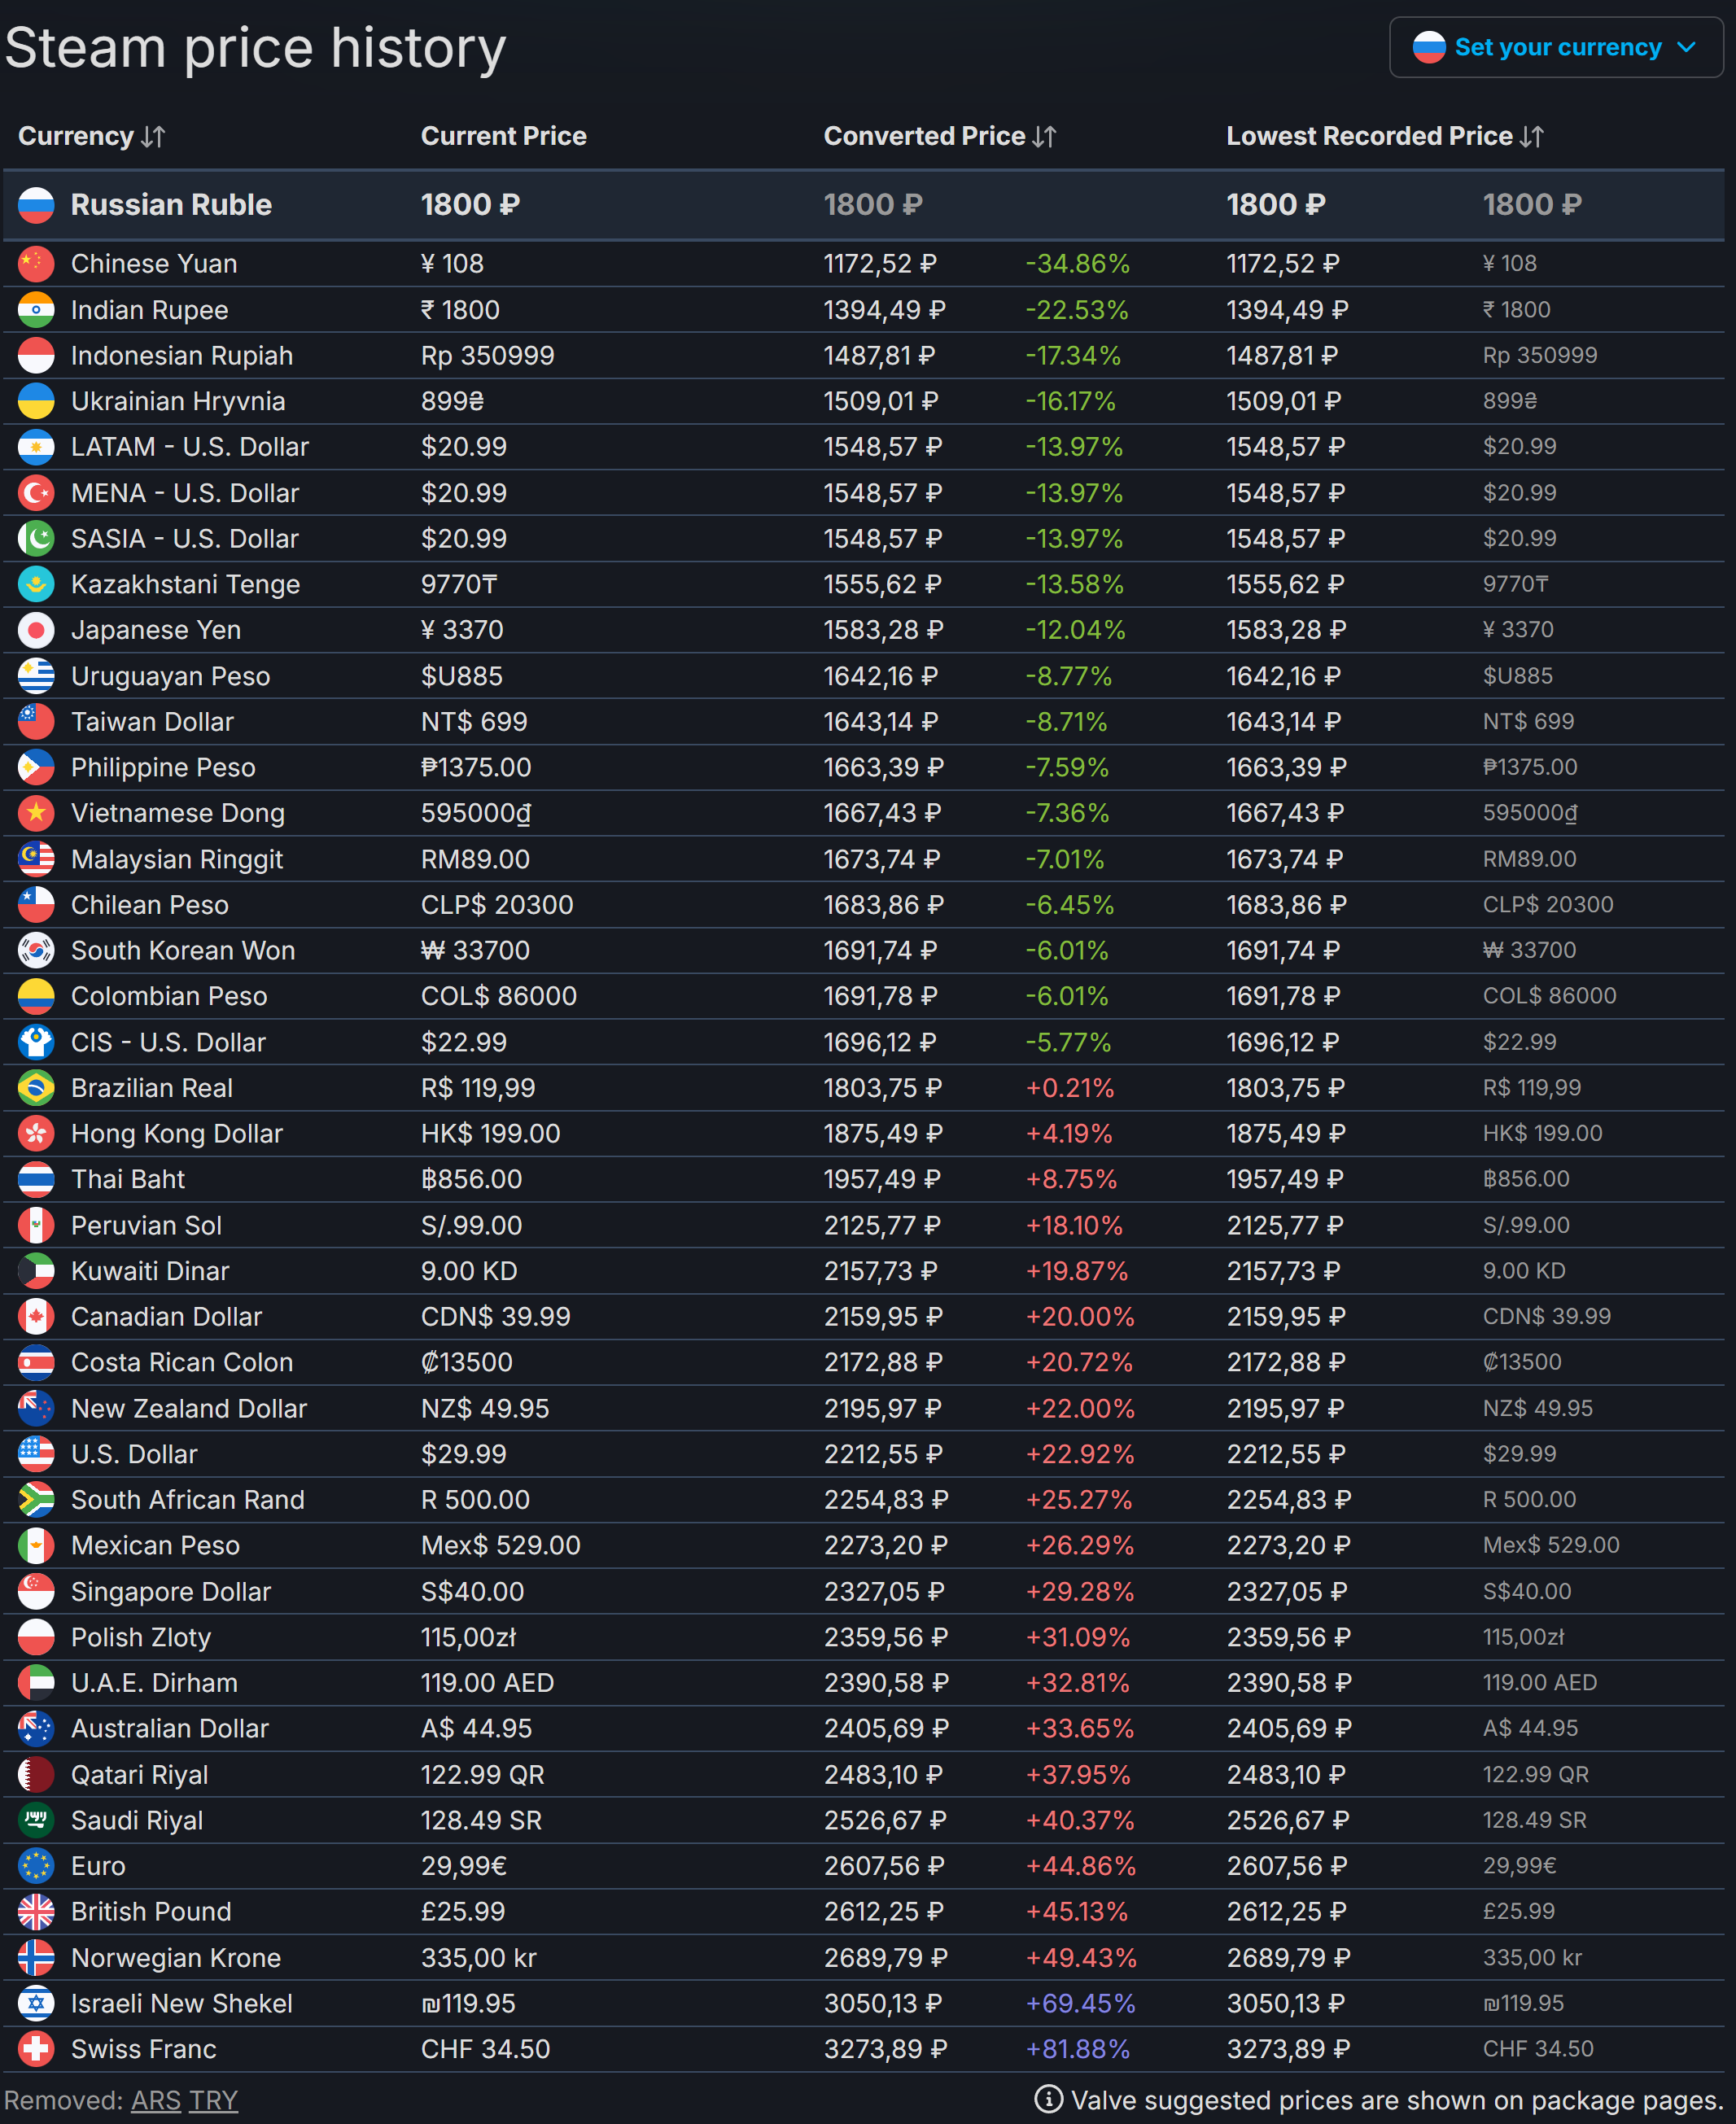Image resolution: width=1736 pixels, height=2124 pixels.
Task: Sort by Lowest Recorded Price column
Action: point(1385,136)
